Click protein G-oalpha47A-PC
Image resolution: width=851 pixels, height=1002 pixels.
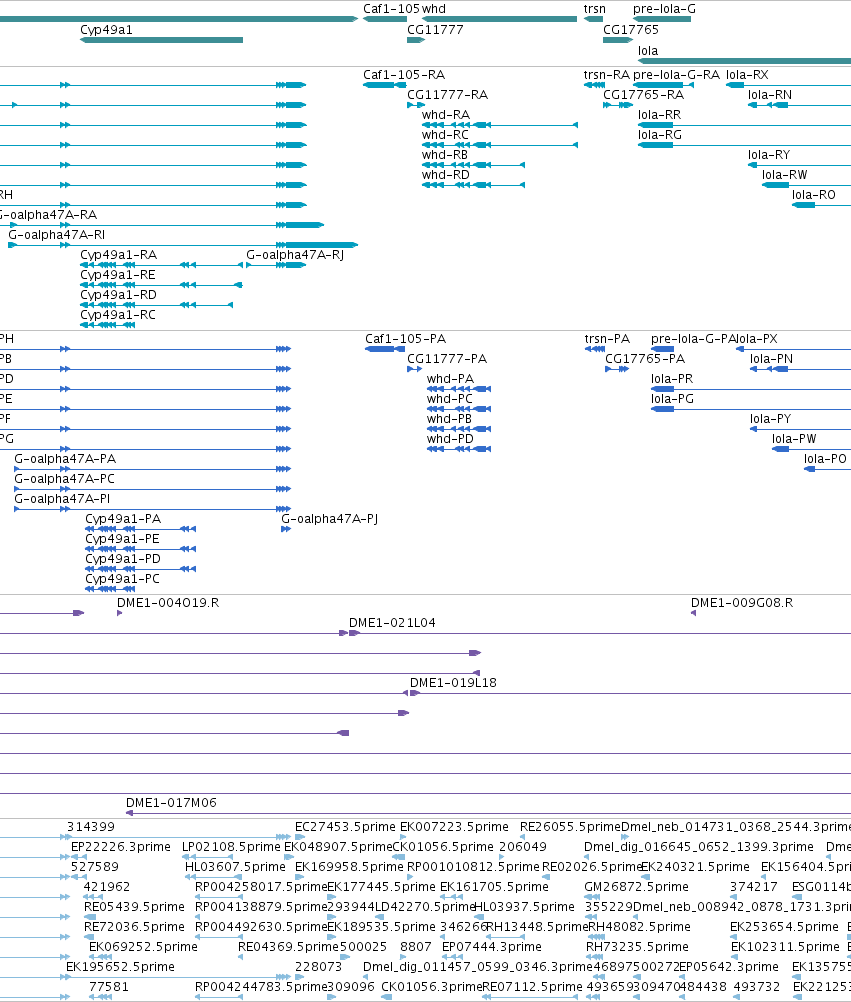[65, 479]
